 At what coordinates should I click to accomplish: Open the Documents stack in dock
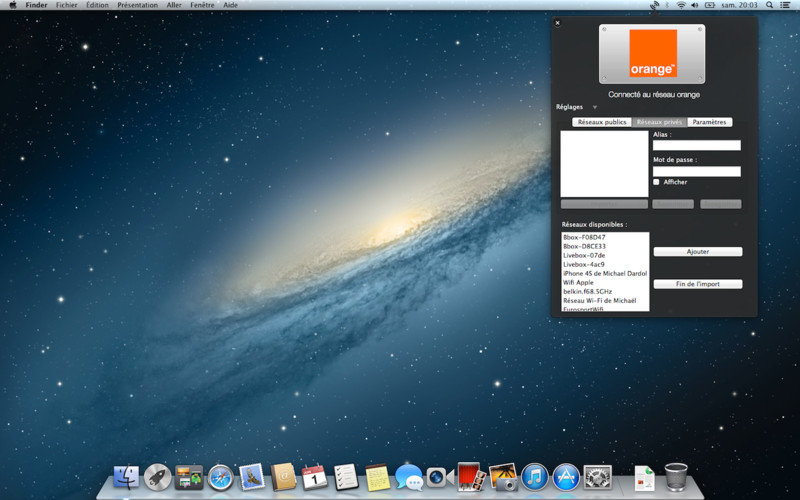pyautogui.click(x=644, y=478)
